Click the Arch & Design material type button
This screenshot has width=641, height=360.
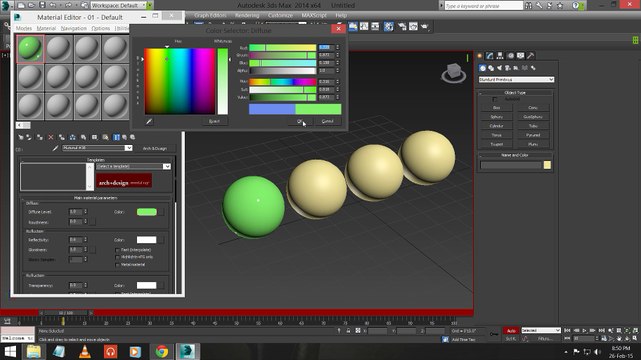point(155,148)
